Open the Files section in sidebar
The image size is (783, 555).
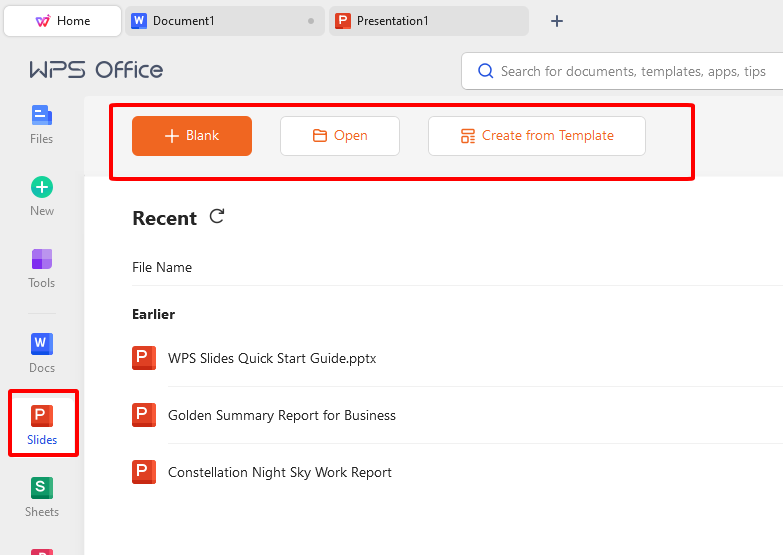(x=41, y=125)
